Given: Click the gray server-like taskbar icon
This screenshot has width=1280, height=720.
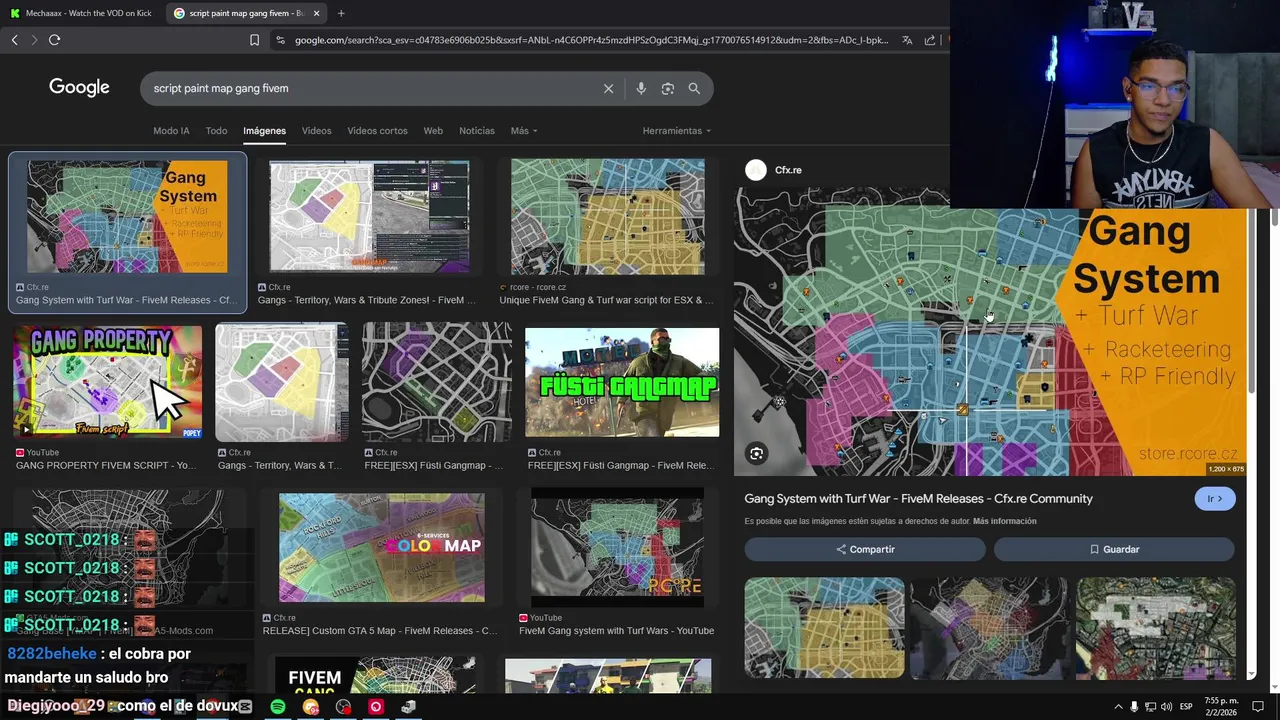Looking at the screenshot, I should tap(408, 706).
